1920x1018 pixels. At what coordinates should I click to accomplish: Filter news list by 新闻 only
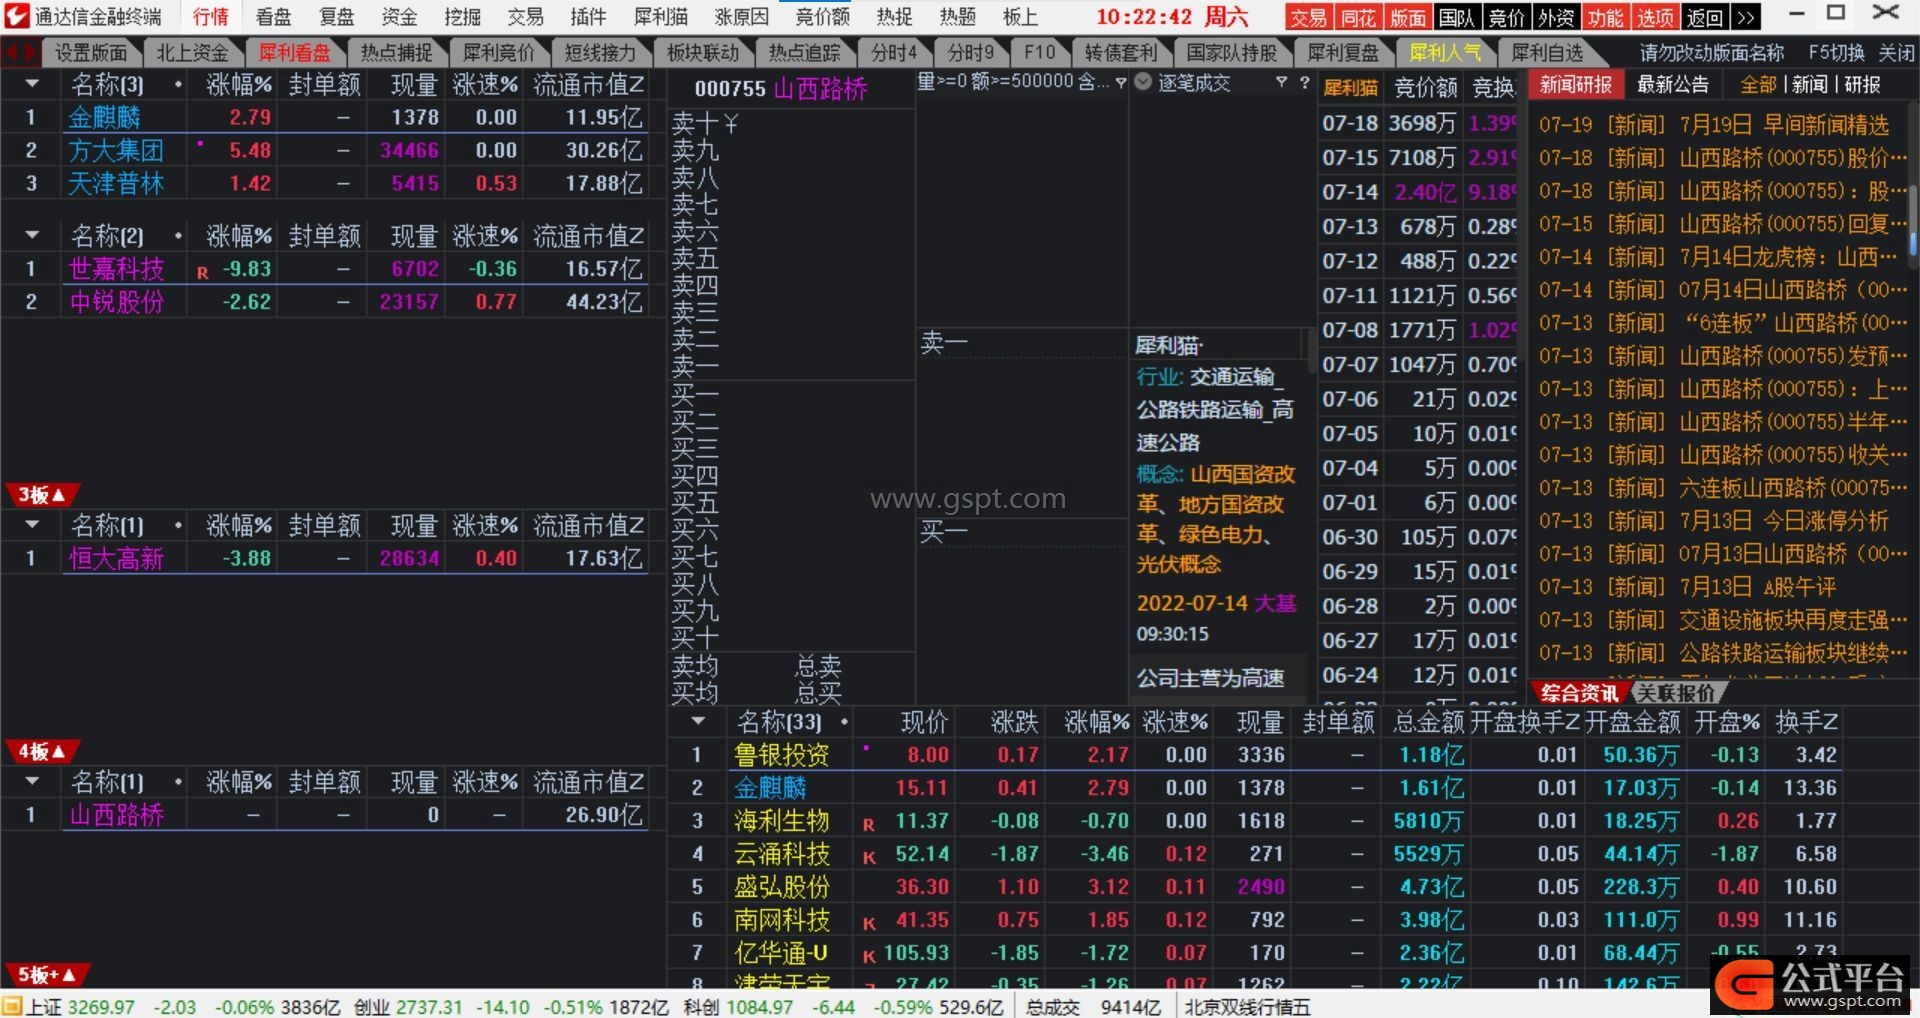pyautogui.click(x=1810, y=85)
